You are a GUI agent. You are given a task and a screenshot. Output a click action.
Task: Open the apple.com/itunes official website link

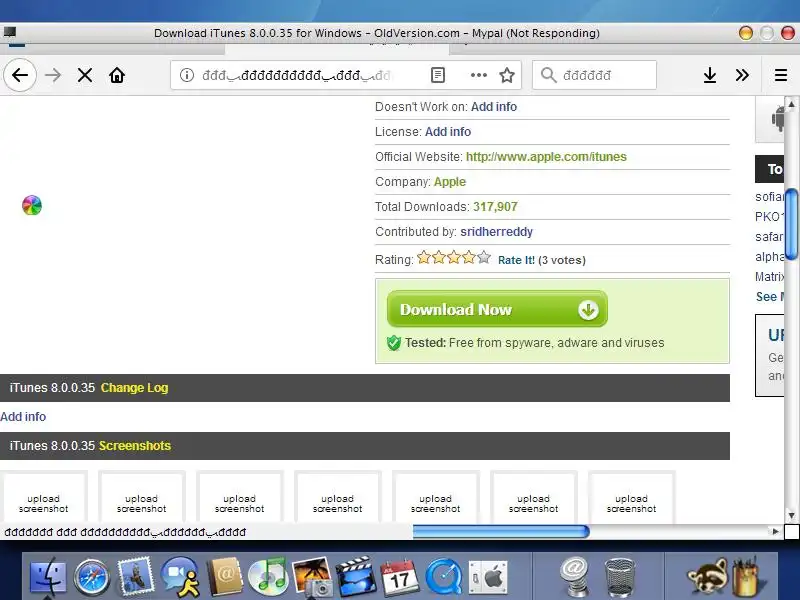point(546,157)
